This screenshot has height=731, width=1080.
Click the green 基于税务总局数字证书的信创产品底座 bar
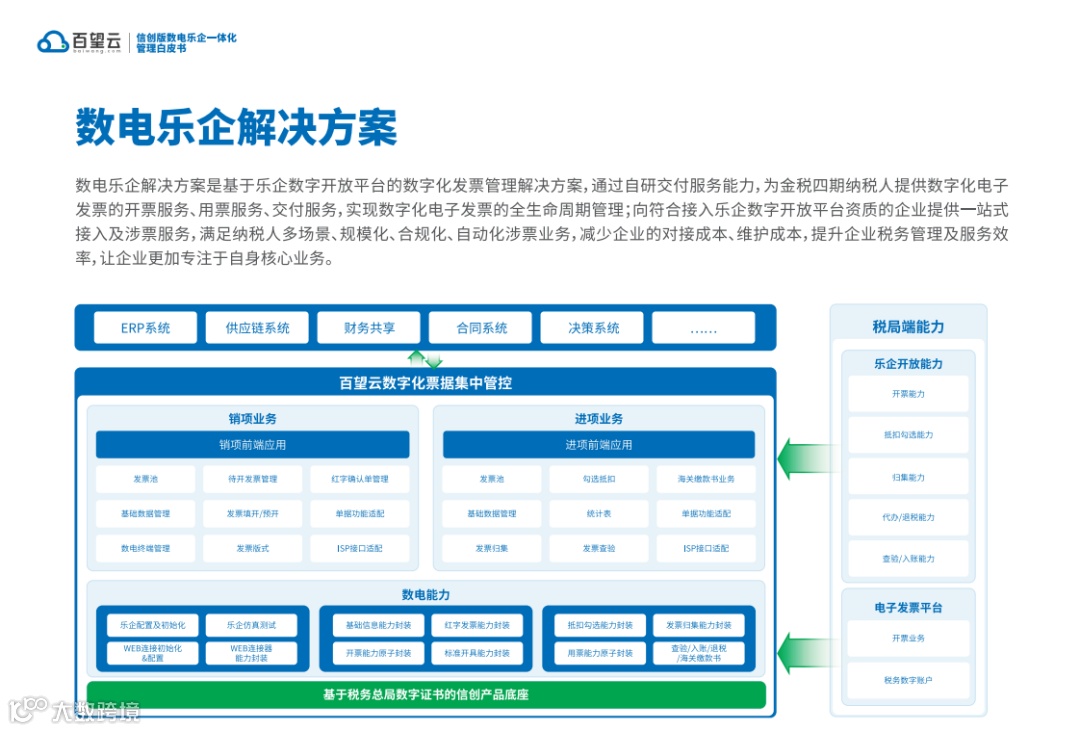[426, 694]
